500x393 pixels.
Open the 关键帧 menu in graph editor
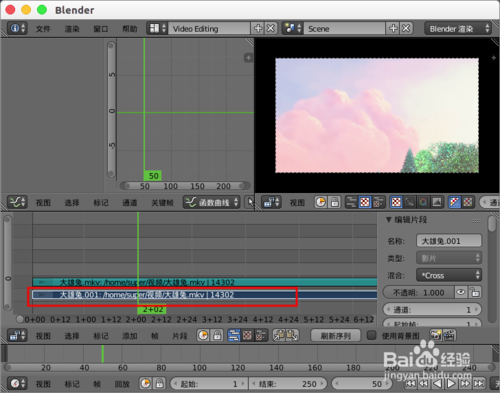pyautogui.click(x=162, y=202)
